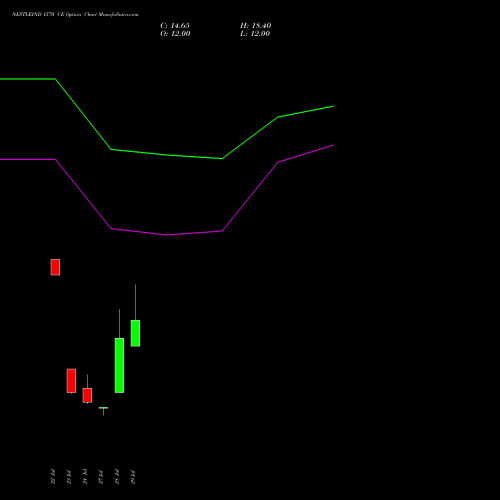Click the 28 Jul date label

(x=117, y=477)
